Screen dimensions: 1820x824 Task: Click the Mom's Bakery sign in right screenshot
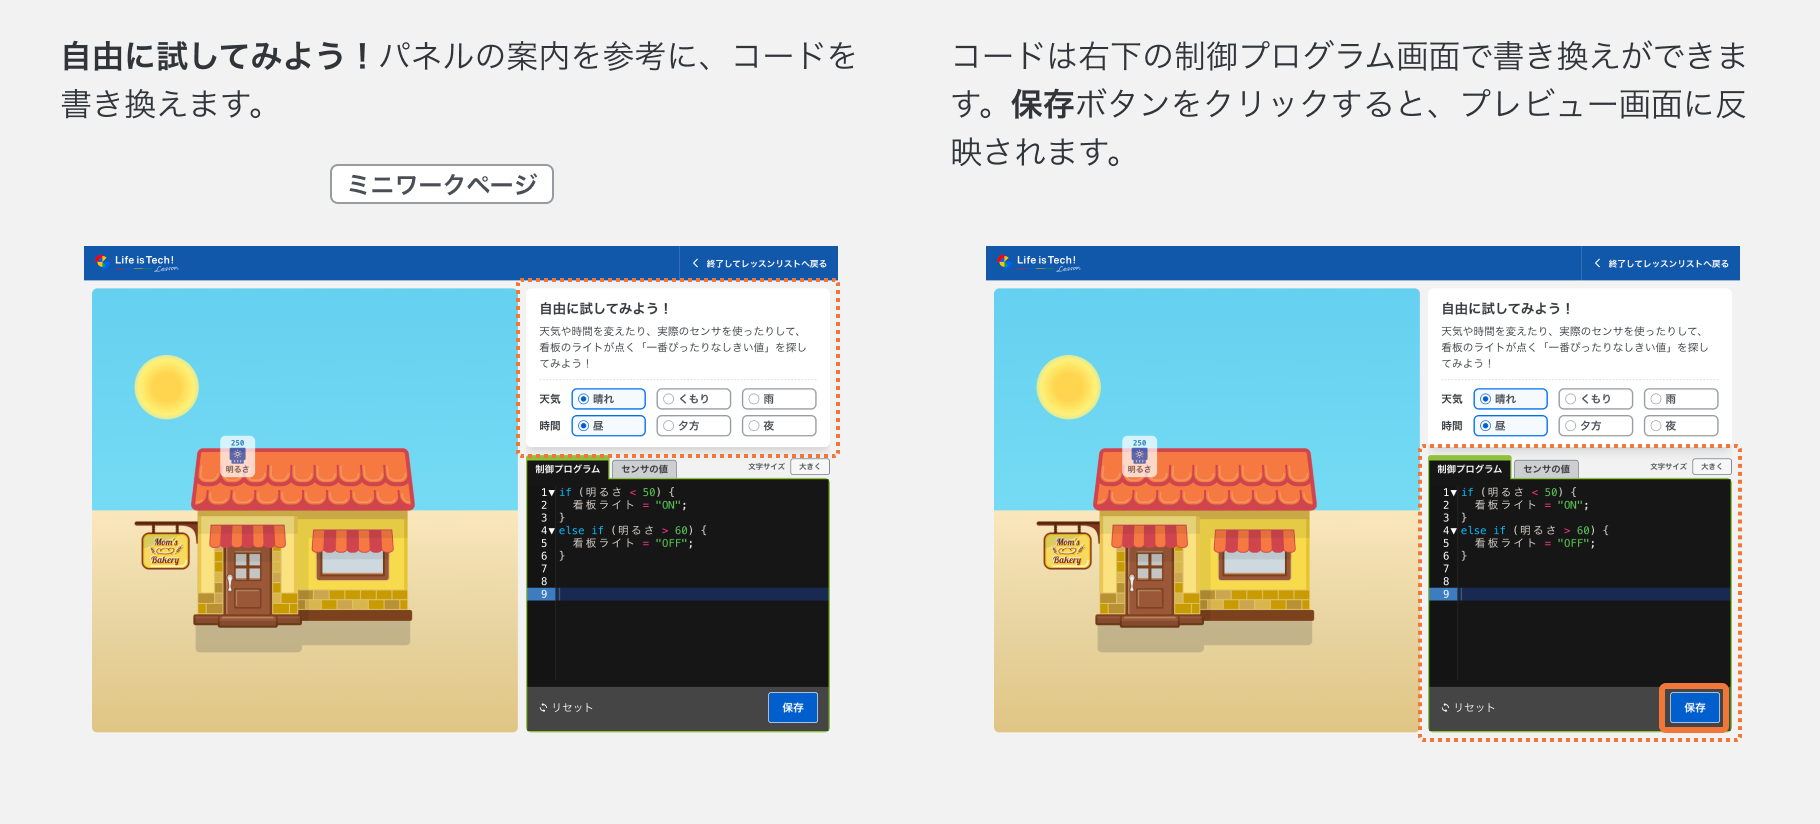[x=1067, y=551]
